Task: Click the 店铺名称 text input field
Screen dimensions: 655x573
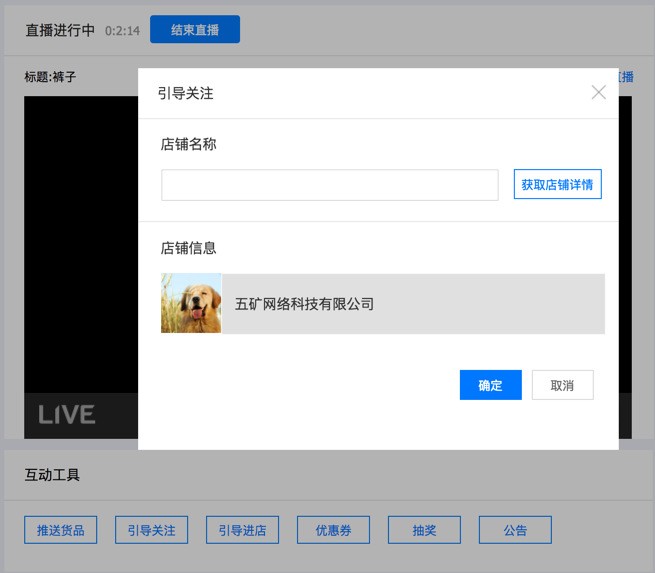Action: coord(329,185)
